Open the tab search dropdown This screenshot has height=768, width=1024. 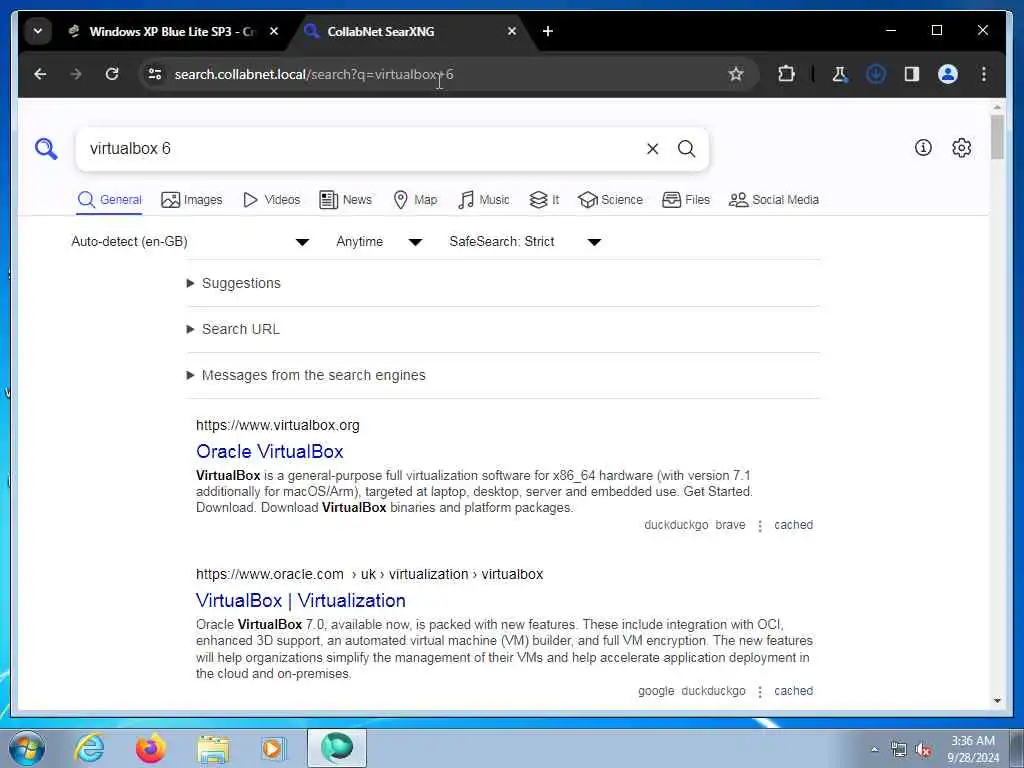[38, 31]
